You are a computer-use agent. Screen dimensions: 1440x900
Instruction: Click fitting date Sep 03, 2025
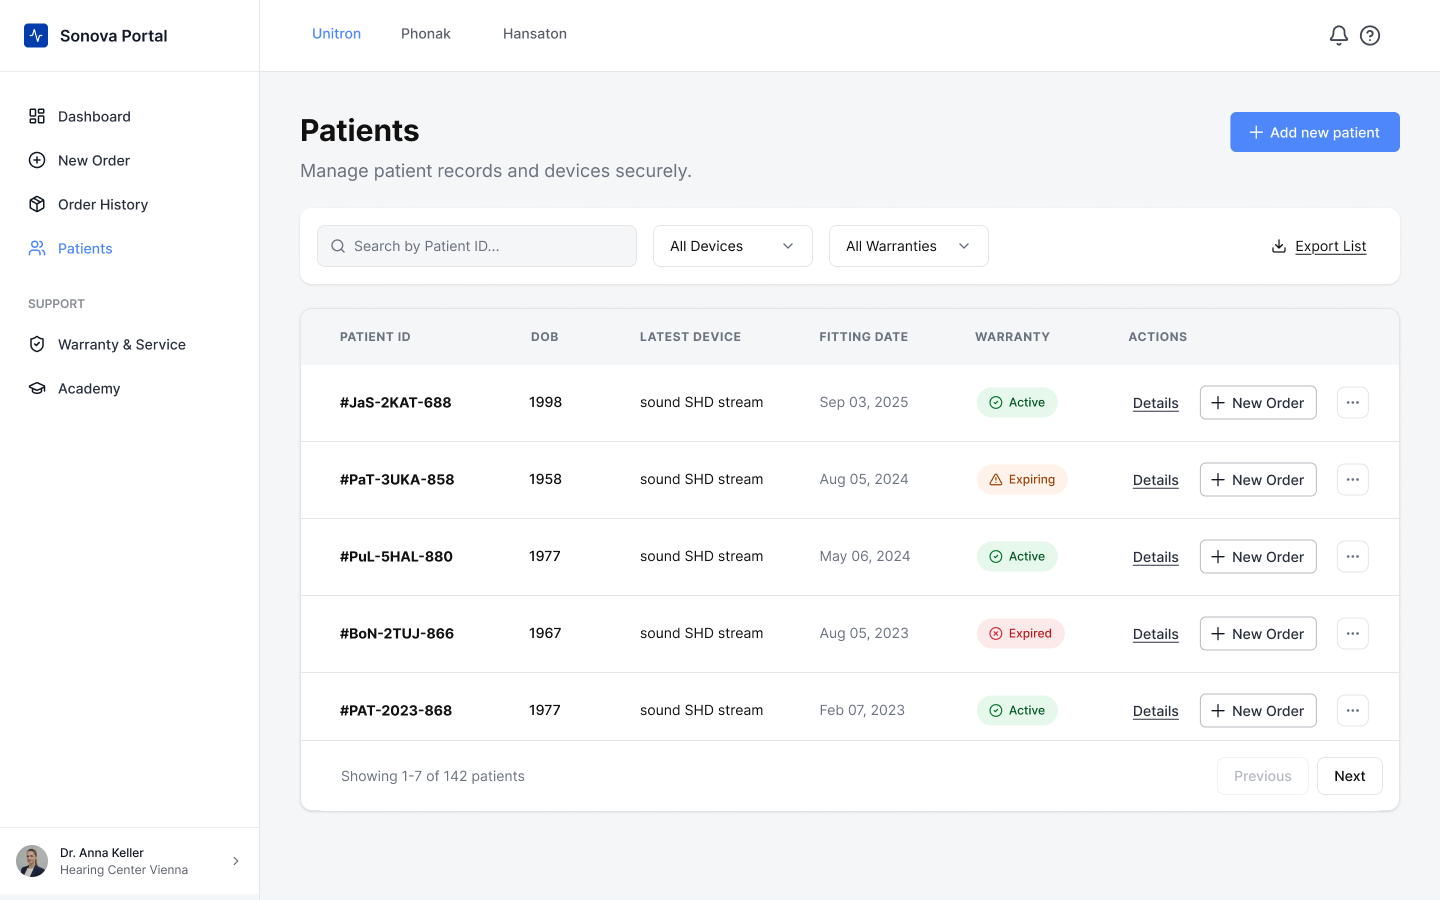coord(864,402)
